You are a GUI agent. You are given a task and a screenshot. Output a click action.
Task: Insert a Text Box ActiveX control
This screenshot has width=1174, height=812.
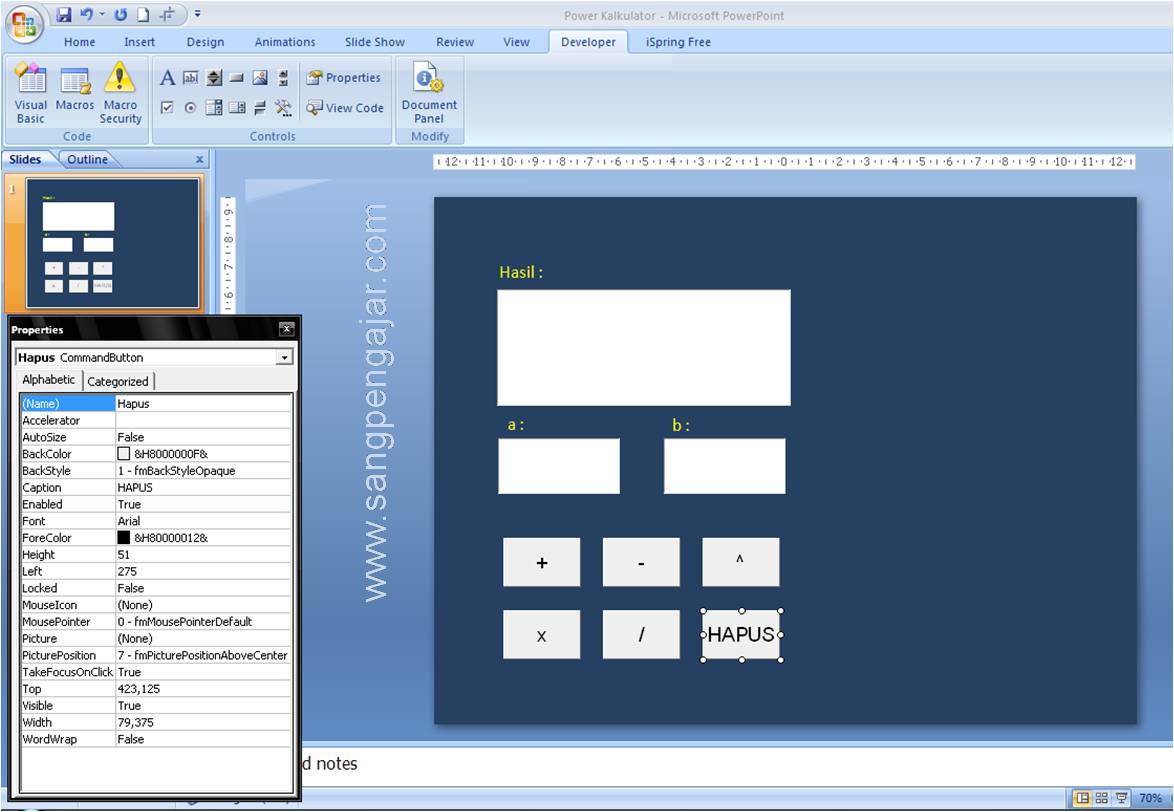pos(190,77)
